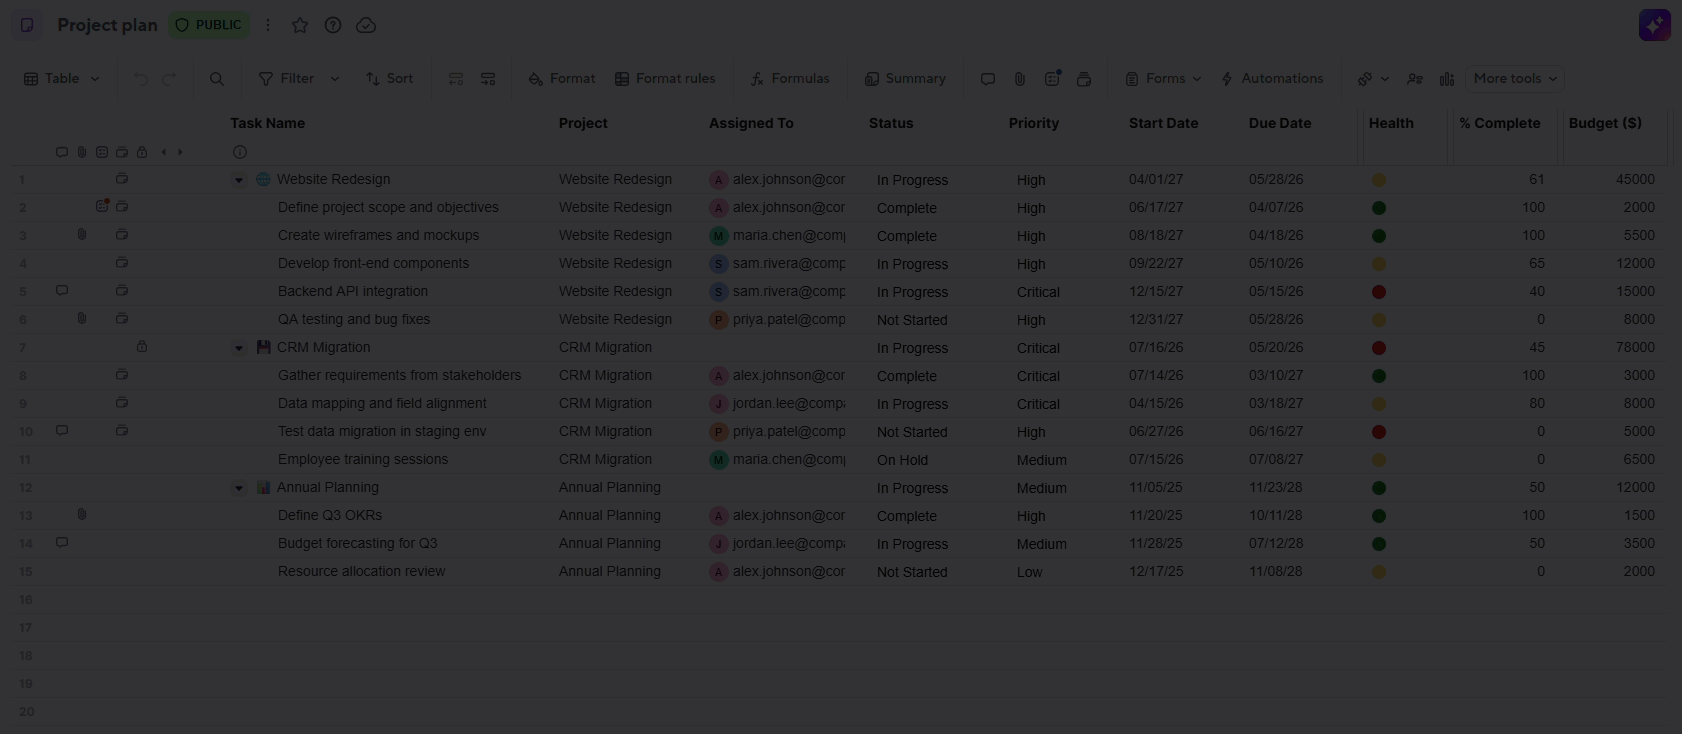The image size is (1682, 734).
Task: Open Format rules
Action: [x=665, y=78]
